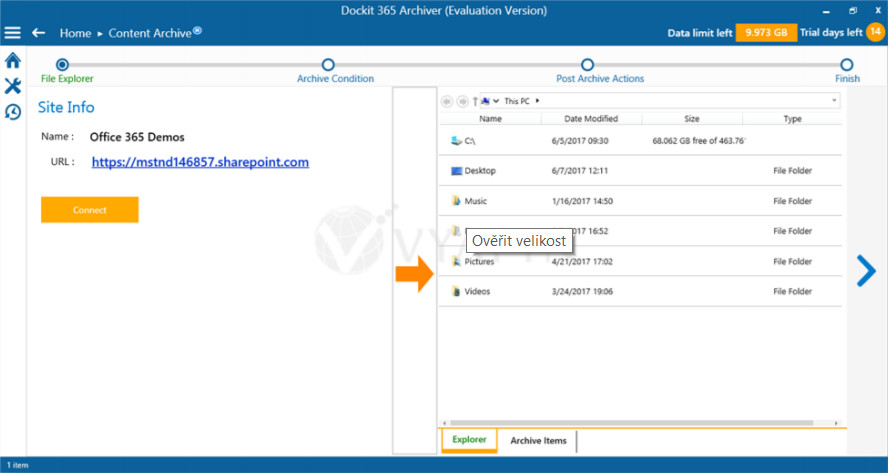This screenshot has width=888, height=473.
Task: Click the Content Archive breadcrumb
Action: coord(150,33)
